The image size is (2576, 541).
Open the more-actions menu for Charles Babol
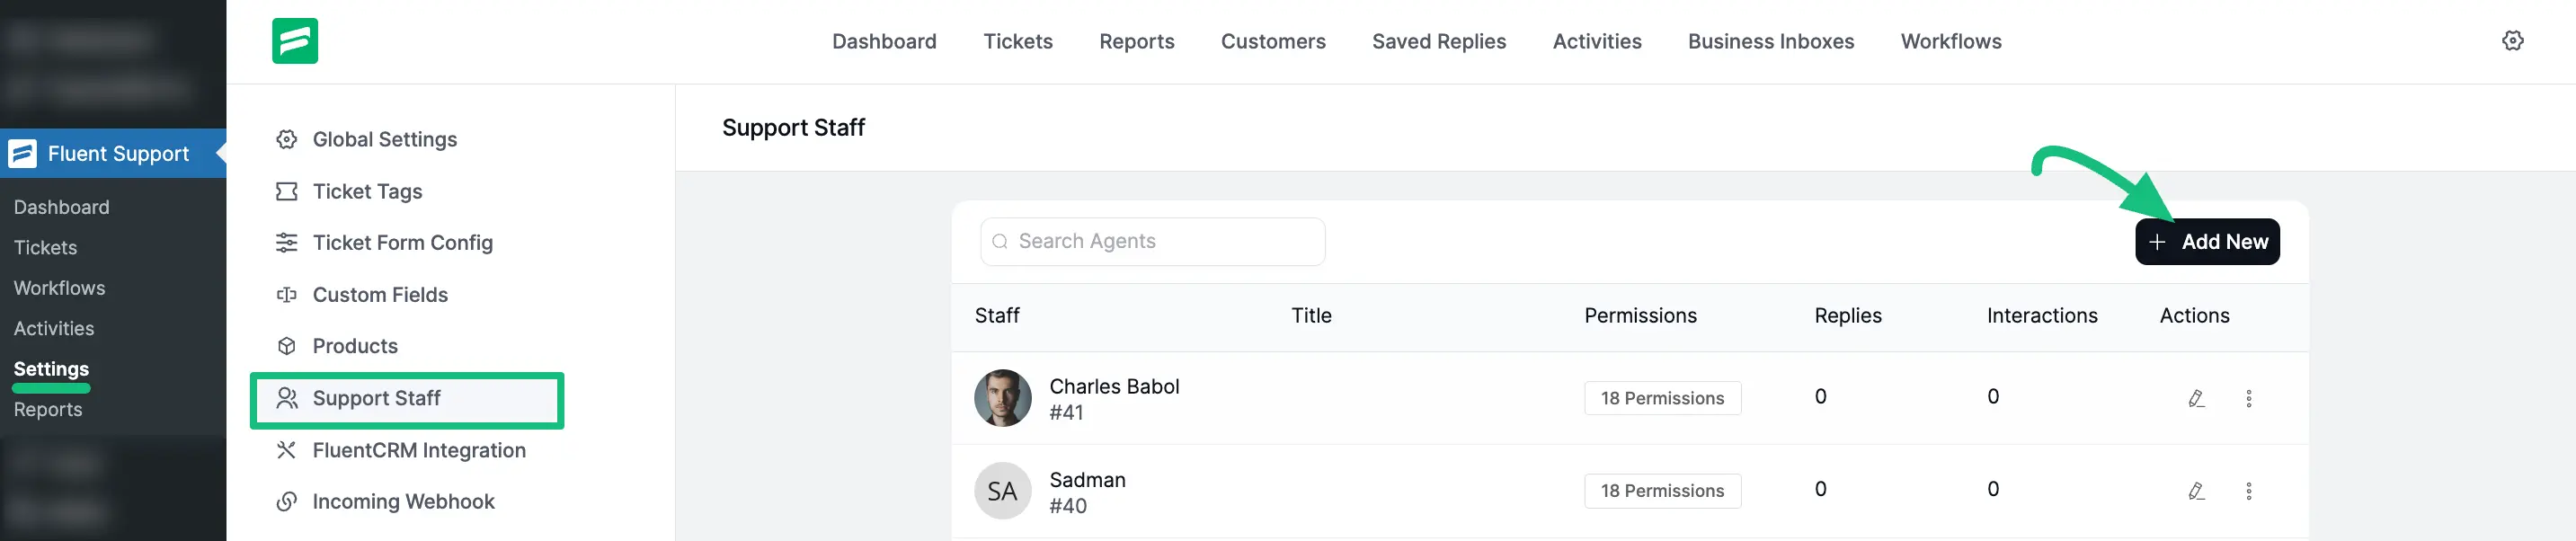click(x=2249, y=398)
